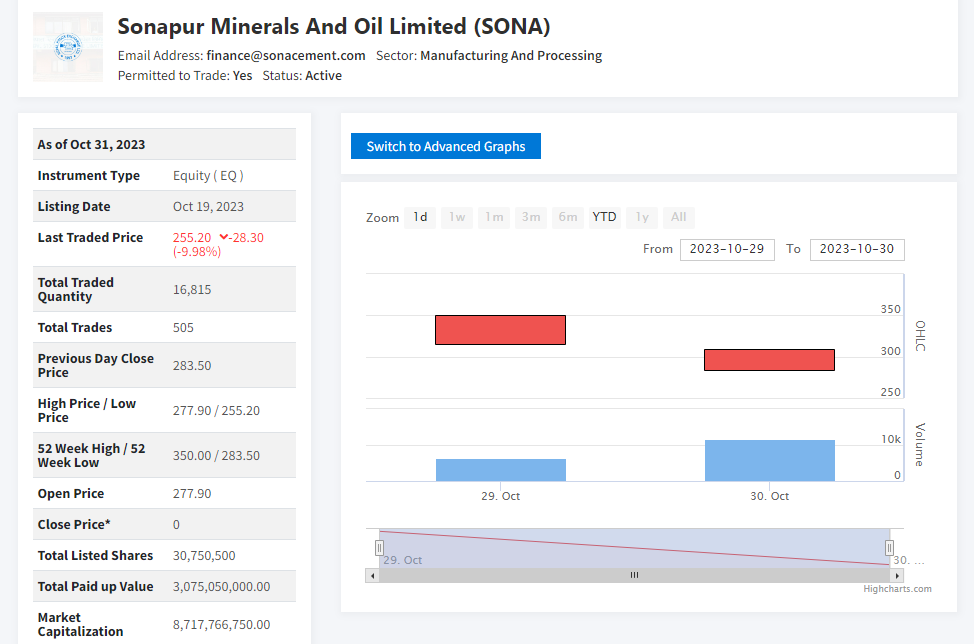Click the 30 Oct red OHLC candle
This screenshot has height=644, width=974.
(769, 360)
